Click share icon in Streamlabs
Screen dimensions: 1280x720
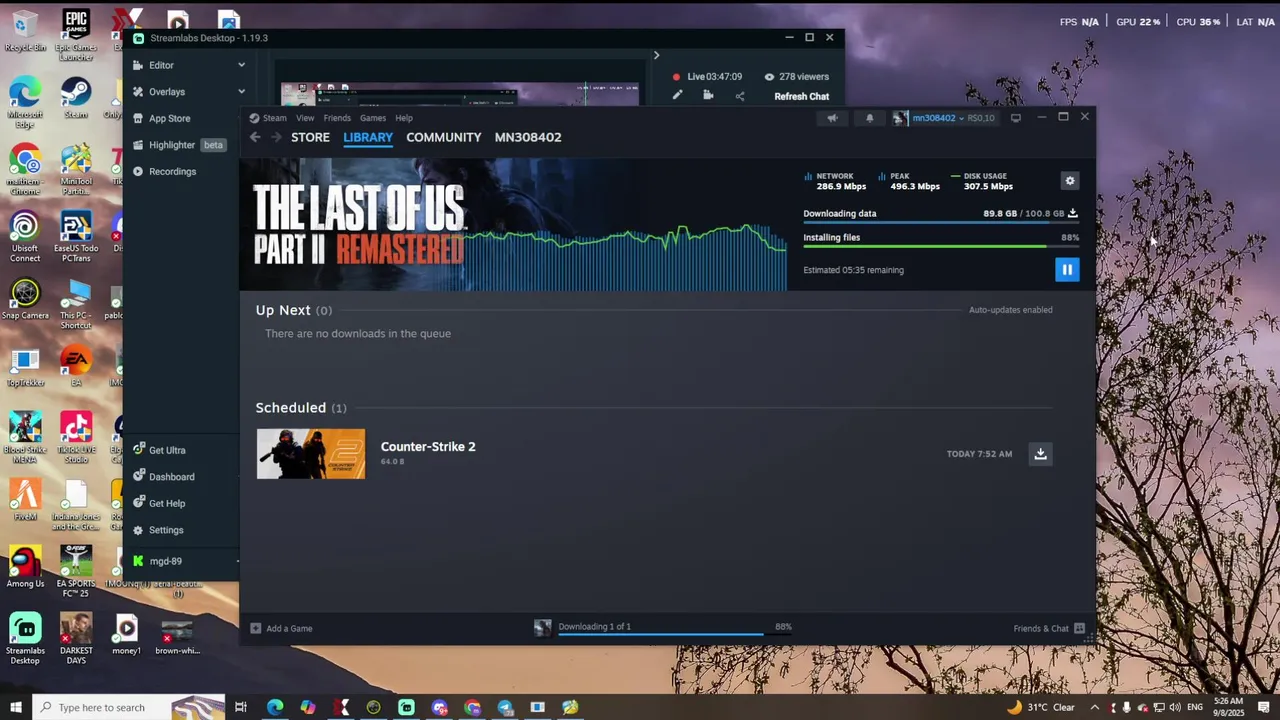740,96
